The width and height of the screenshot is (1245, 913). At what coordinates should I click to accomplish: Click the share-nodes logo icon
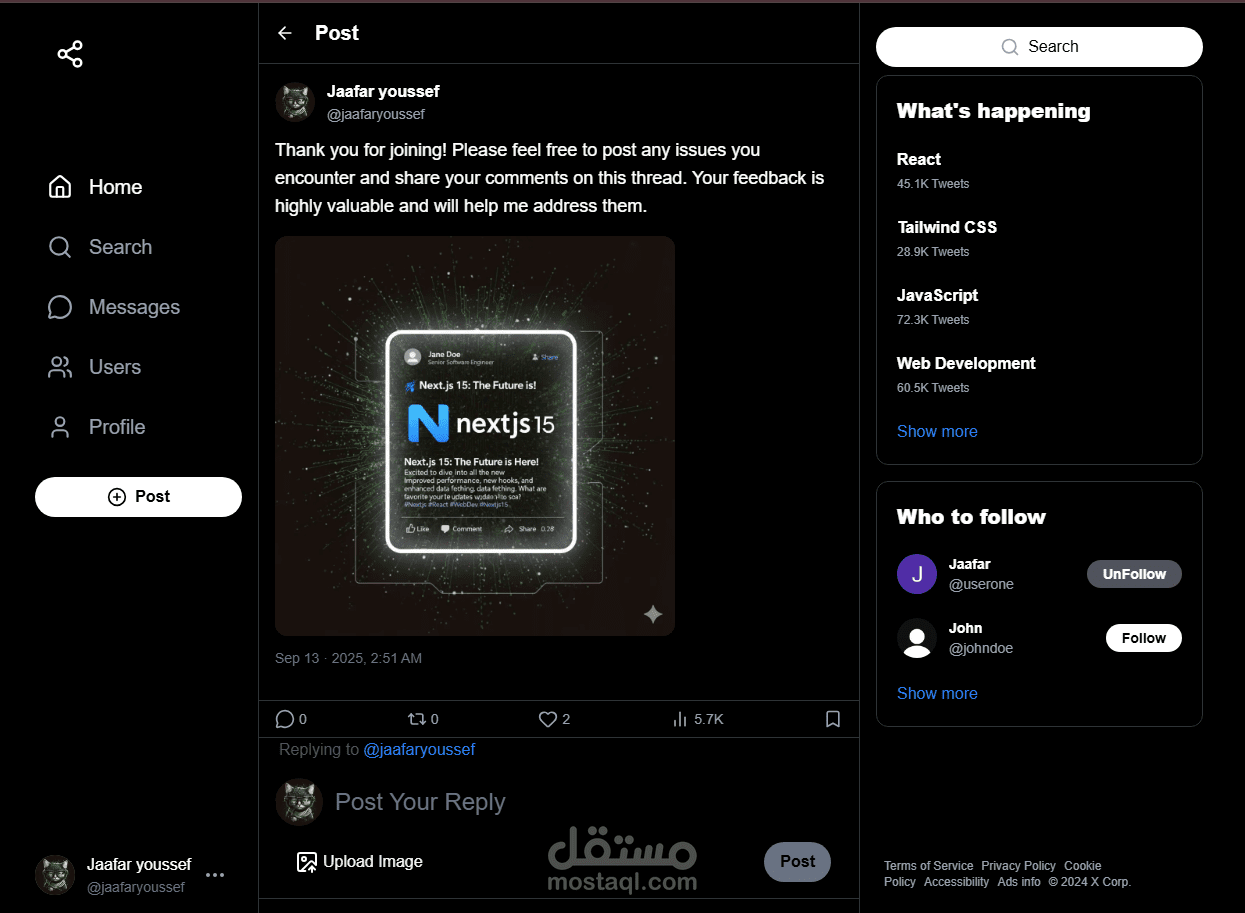(70, 54)
